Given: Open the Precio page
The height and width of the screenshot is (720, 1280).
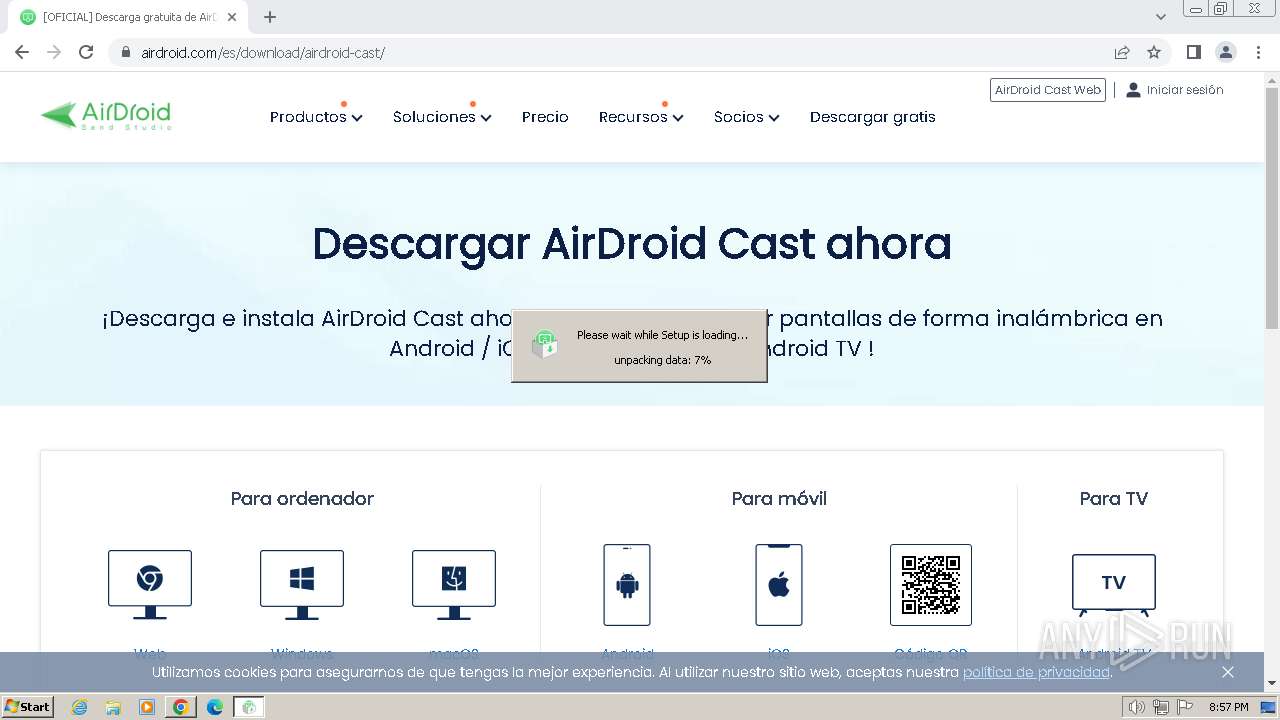Looking at the screenshot, I should [545, 117].
